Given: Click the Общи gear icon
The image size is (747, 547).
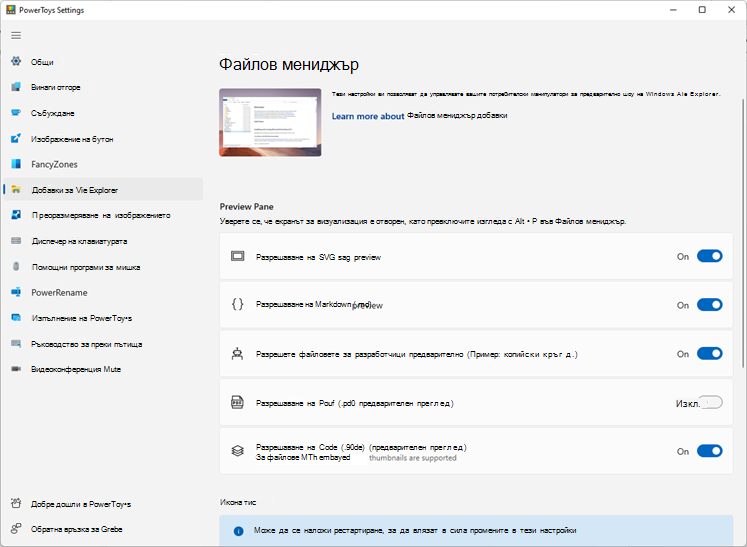Looking at the screenshot, I should coord(16,61).
